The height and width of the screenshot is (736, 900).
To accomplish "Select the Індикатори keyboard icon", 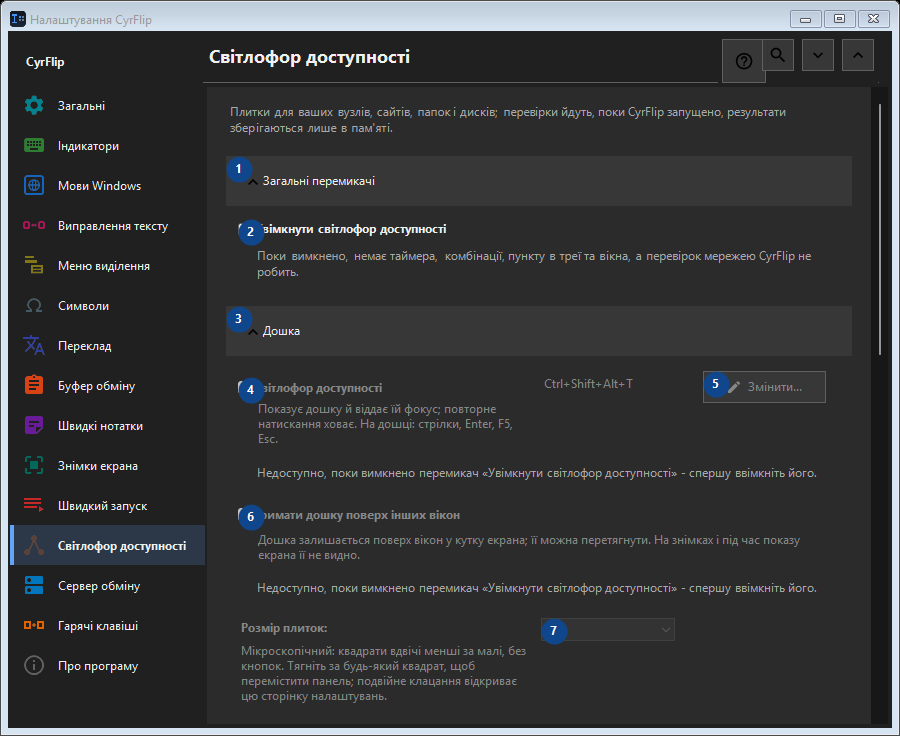I will tap(34, 145).
